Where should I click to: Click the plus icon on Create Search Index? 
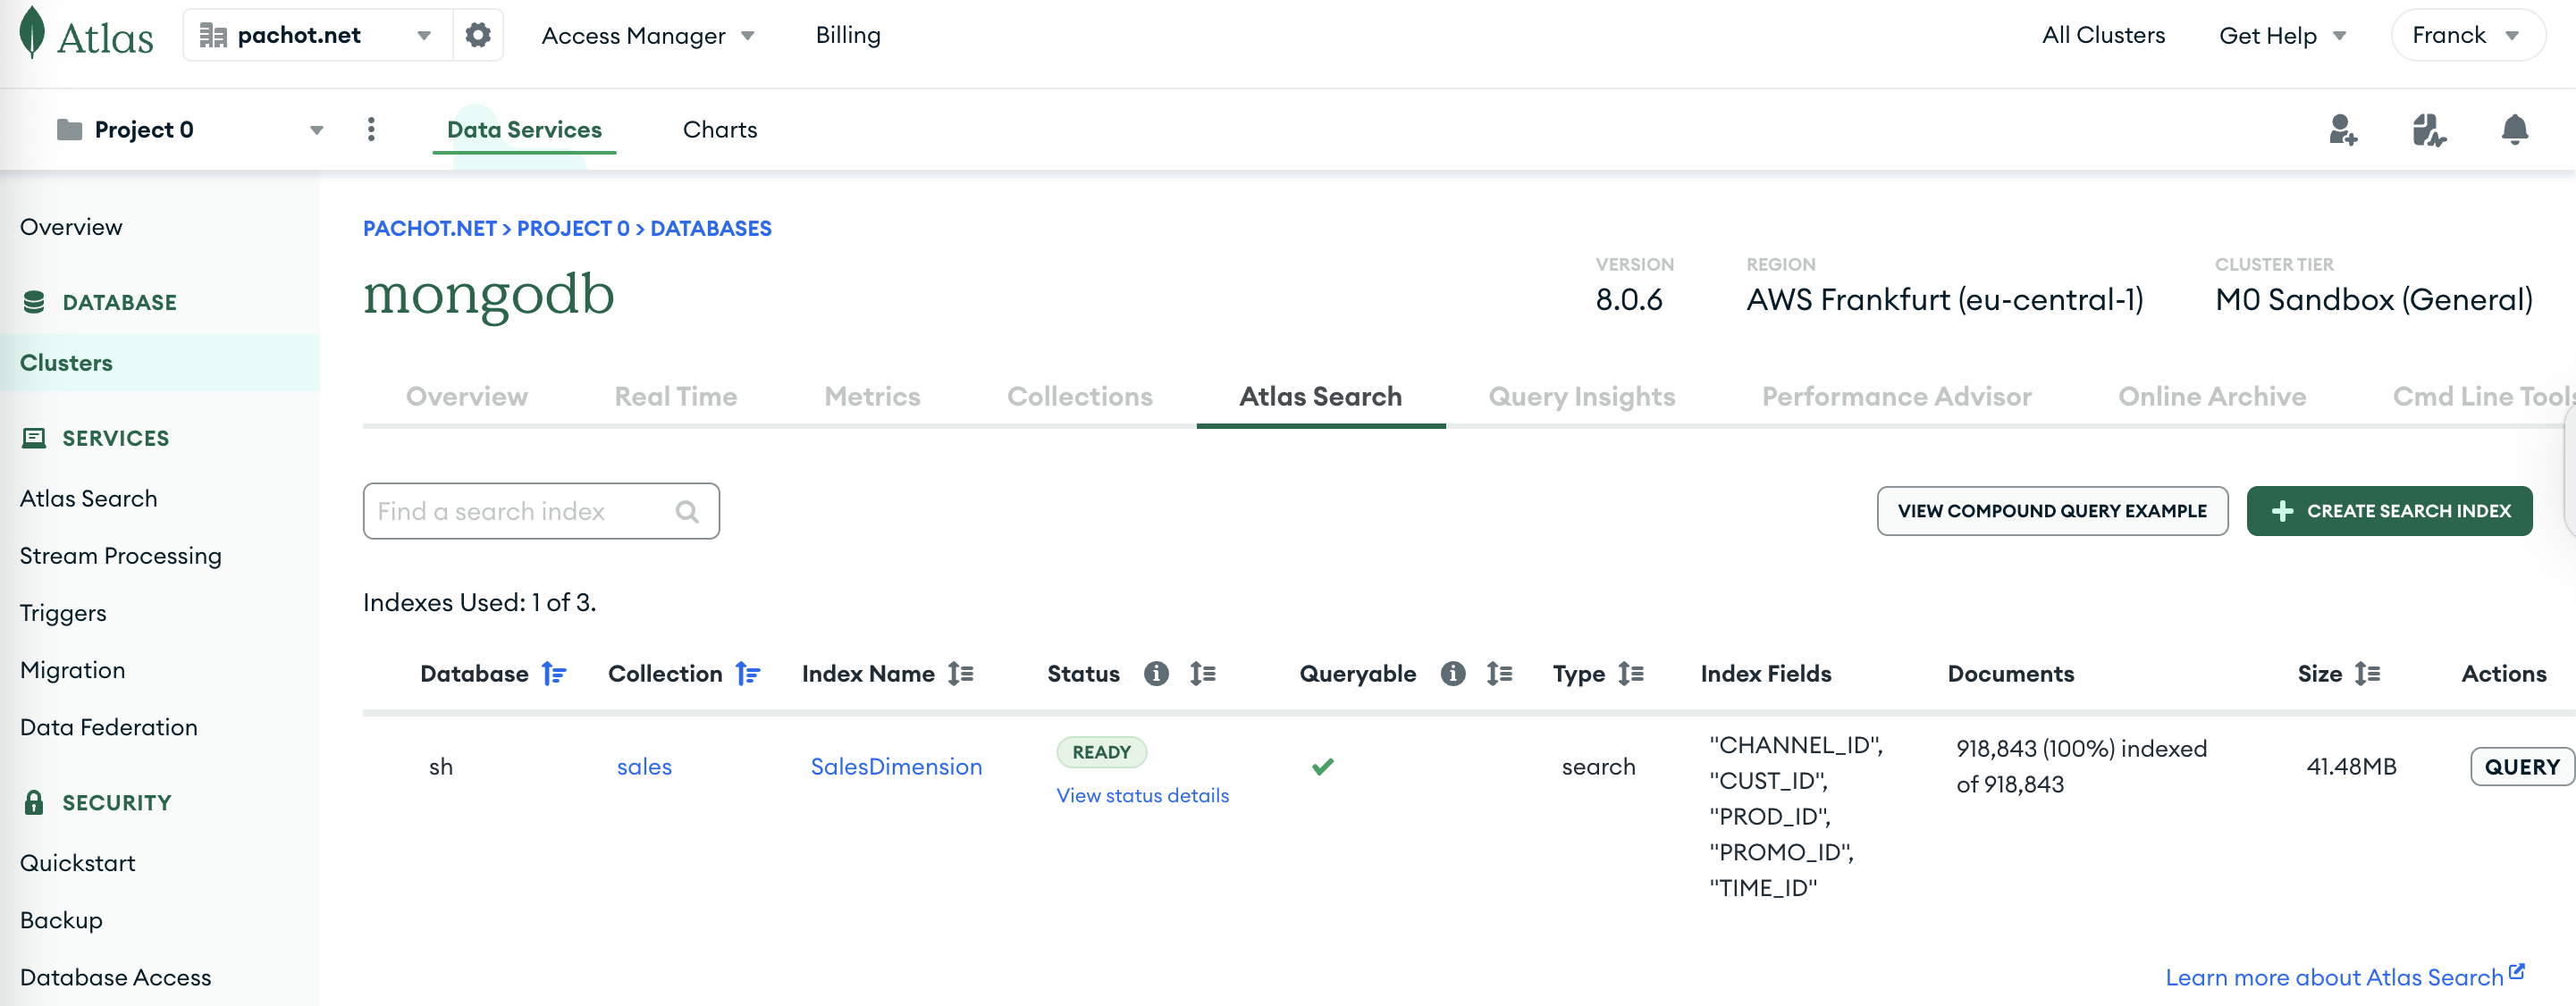[x=2282, y=511]
